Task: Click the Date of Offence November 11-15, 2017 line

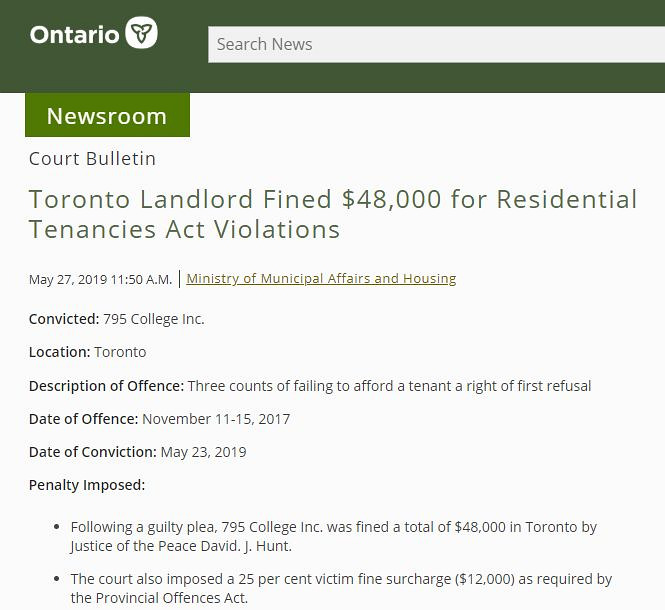Action: [x=159, y=419]
